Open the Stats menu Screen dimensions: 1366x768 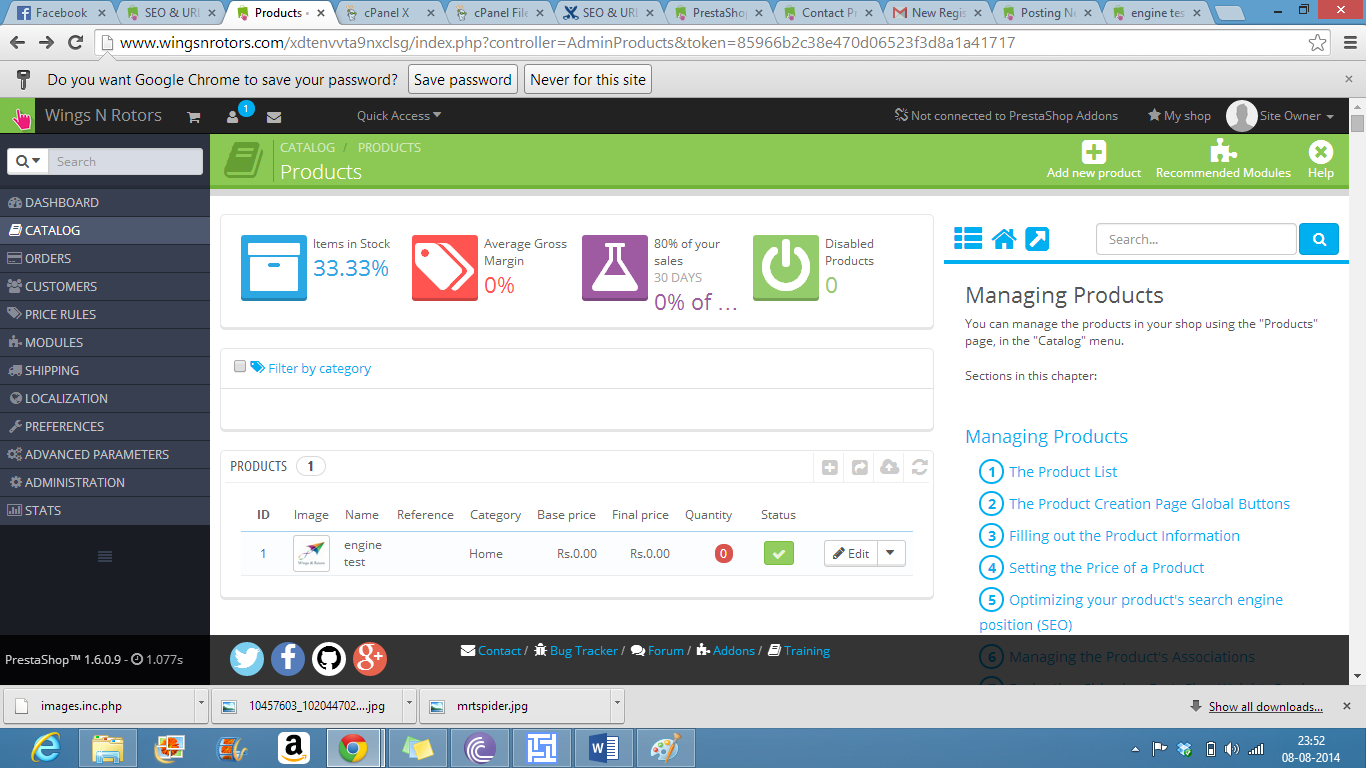coord(105,510)
